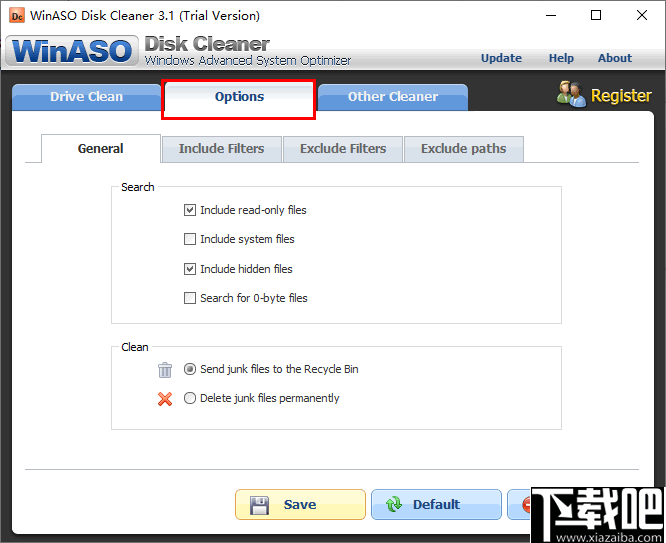Click the Register users icon

571,94
